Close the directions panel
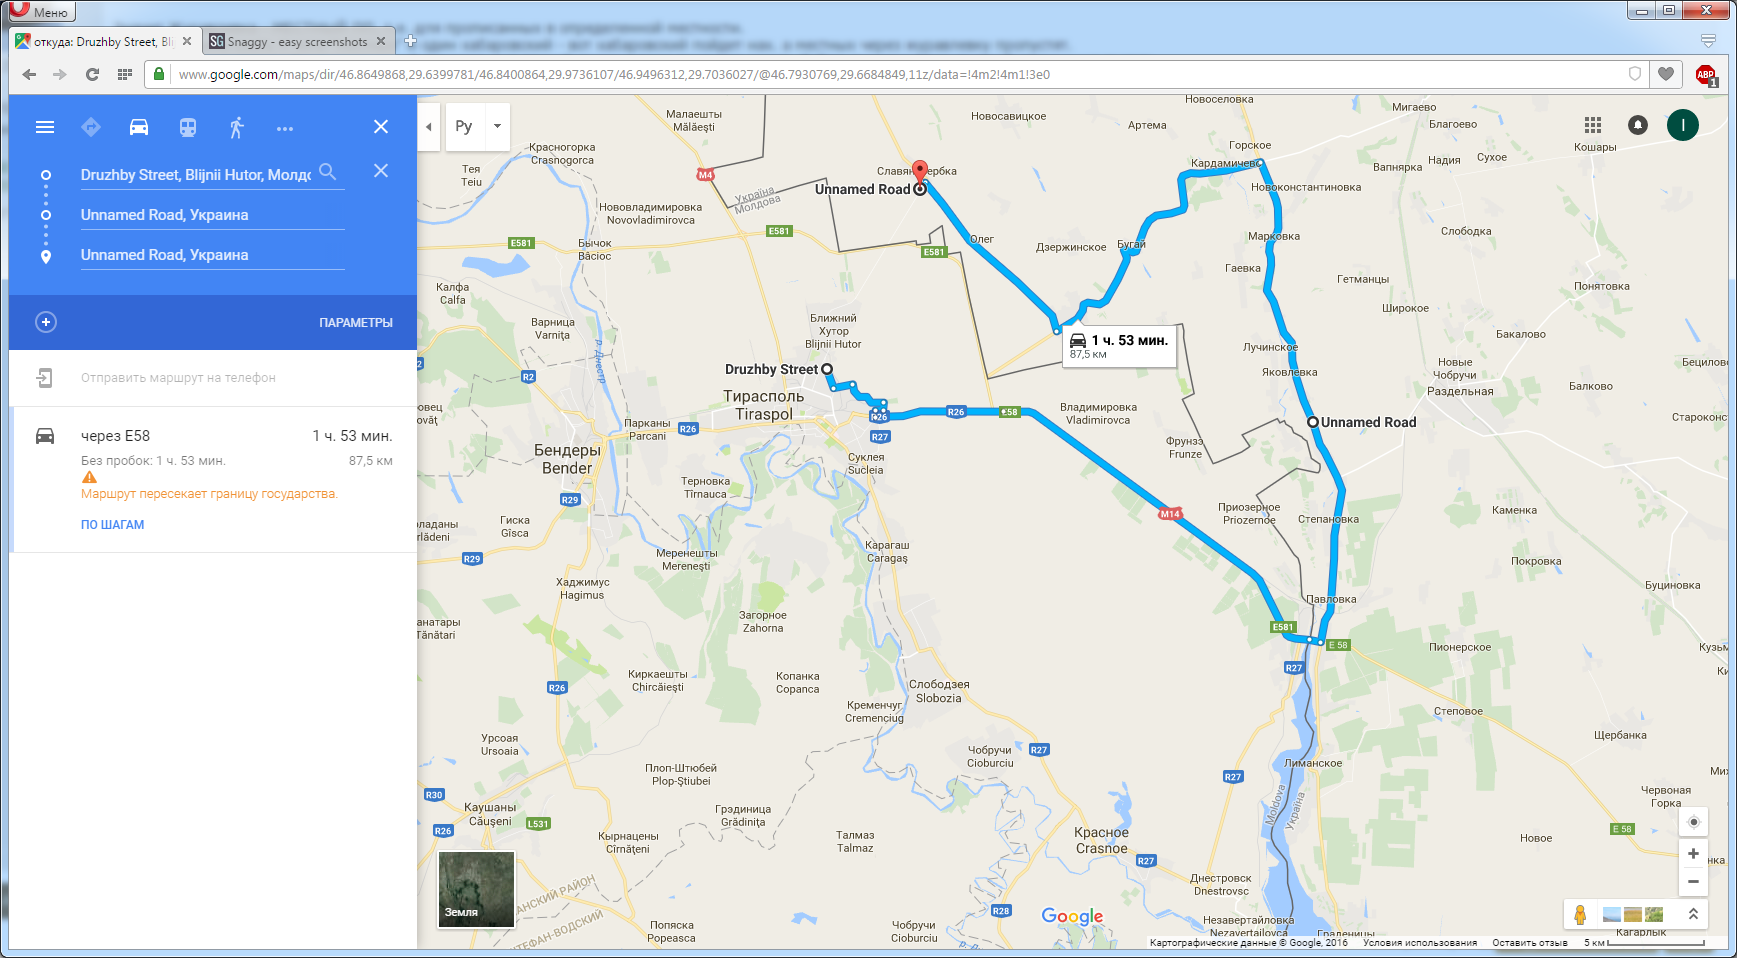This screenshot has height=958, width=1737. [x=381, y=127]
